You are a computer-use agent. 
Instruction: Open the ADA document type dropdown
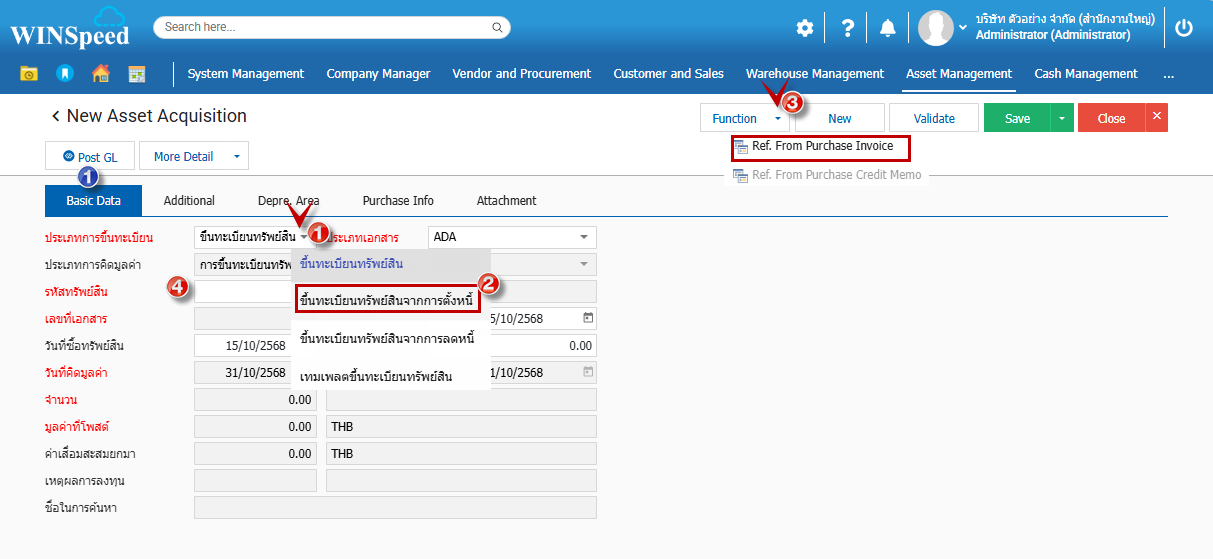point(583,238)
